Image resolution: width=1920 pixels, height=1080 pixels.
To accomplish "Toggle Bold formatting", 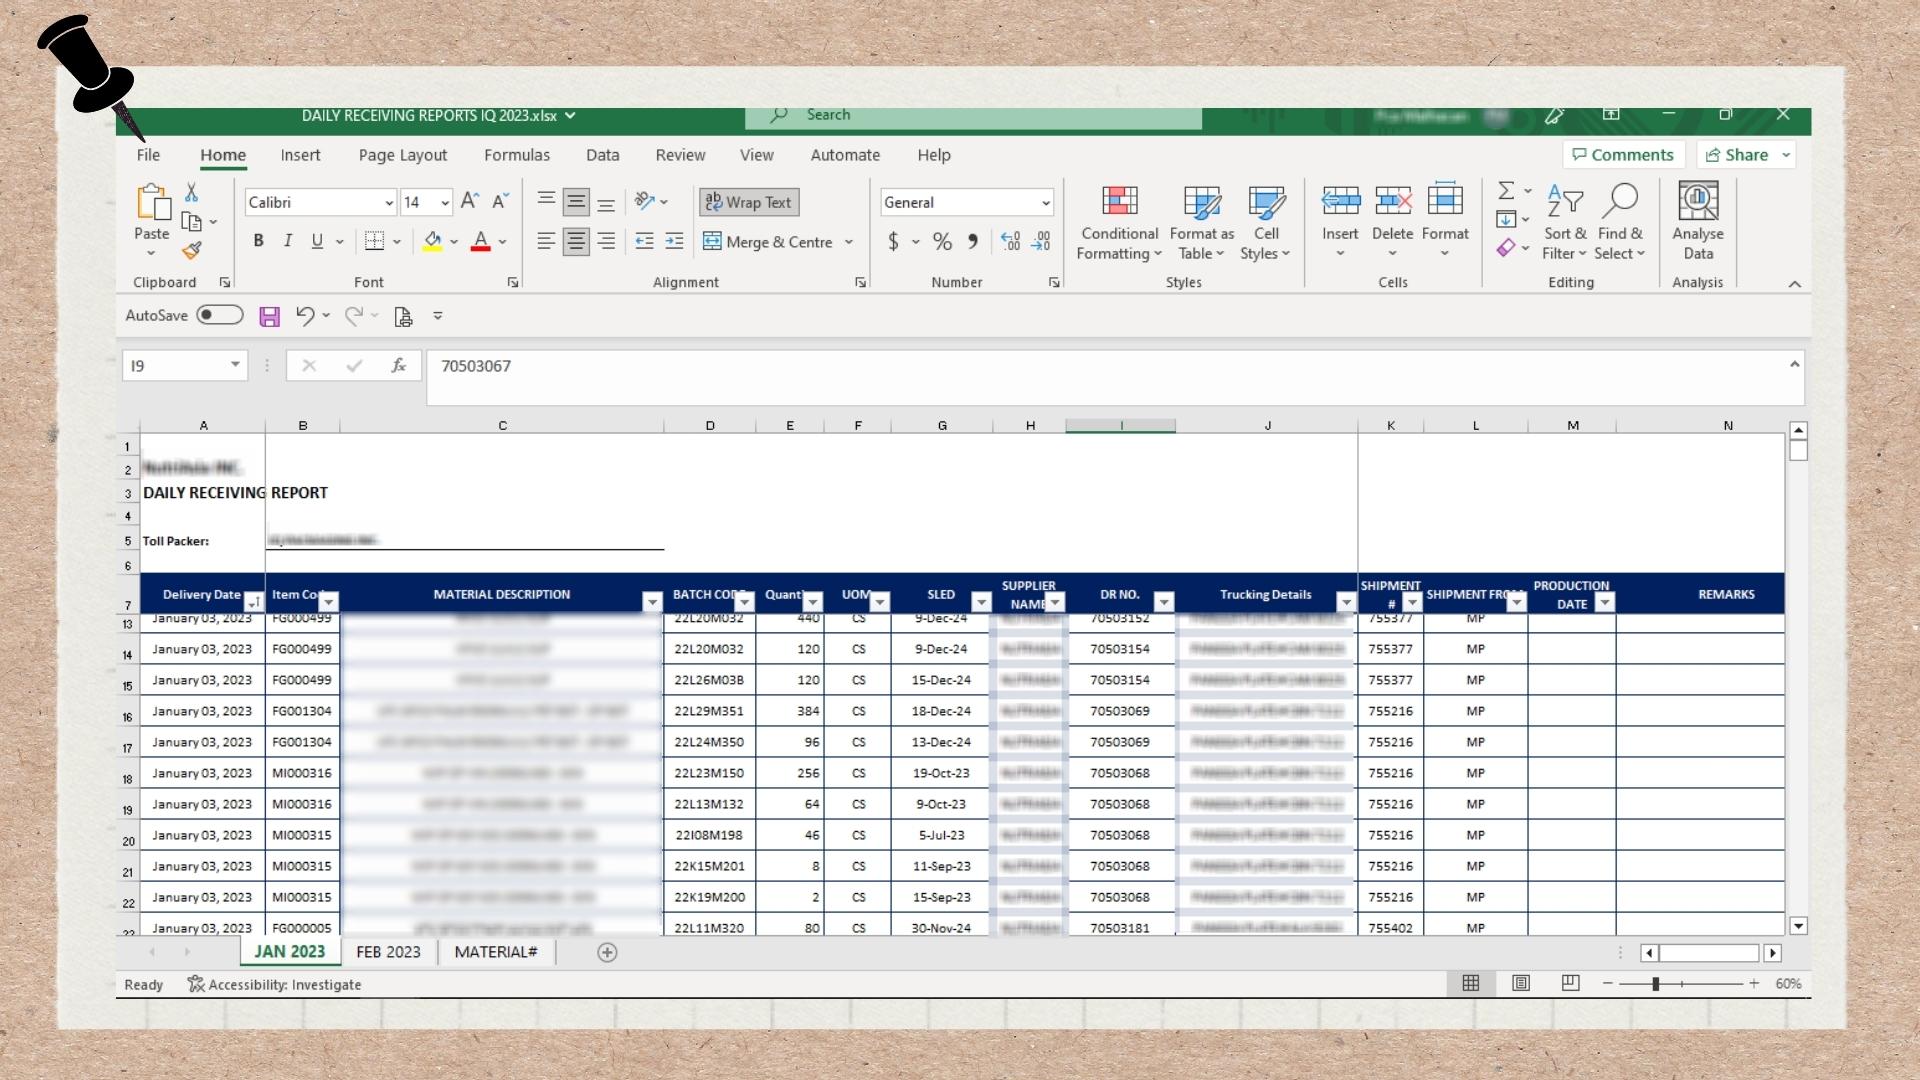I will tap(259, 241).
